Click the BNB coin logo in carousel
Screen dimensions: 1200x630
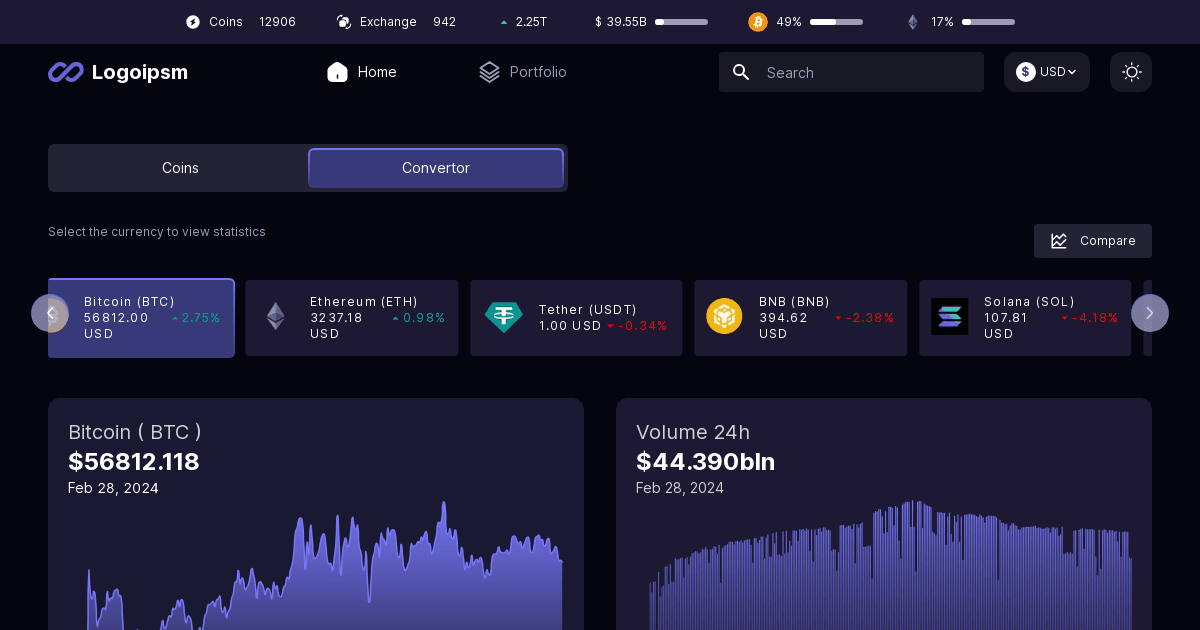(724, 317)
